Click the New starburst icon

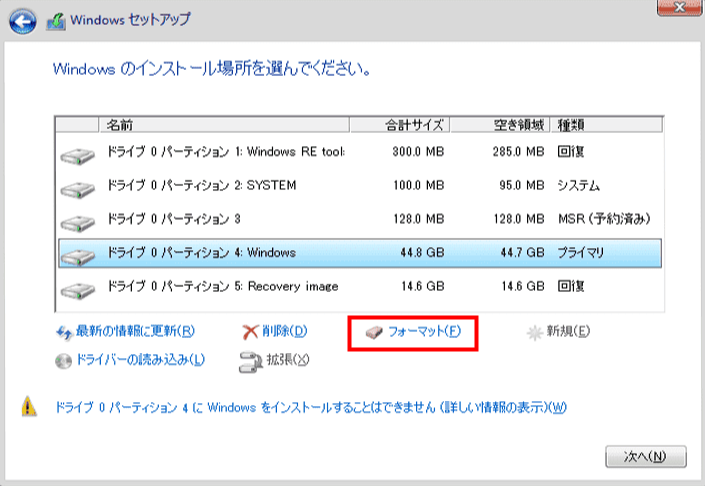point(535,333)
